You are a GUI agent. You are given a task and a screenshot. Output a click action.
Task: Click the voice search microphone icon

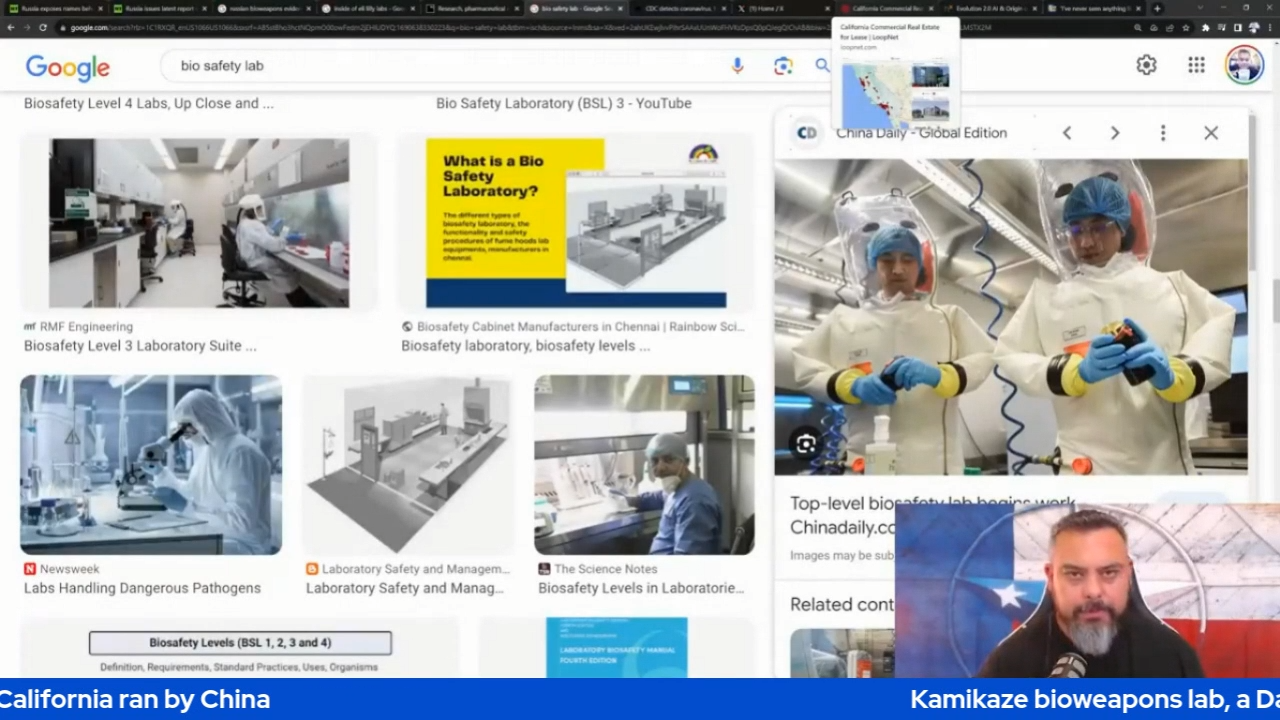[x=737, y=66]
